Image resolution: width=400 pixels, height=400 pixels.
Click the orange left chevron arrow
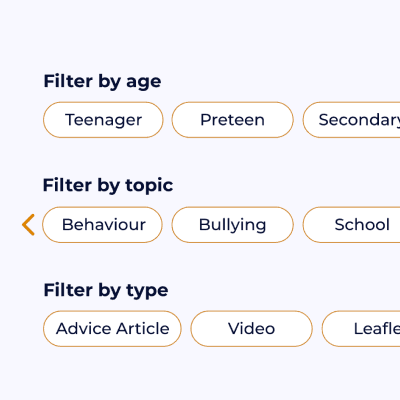point(28,225)
